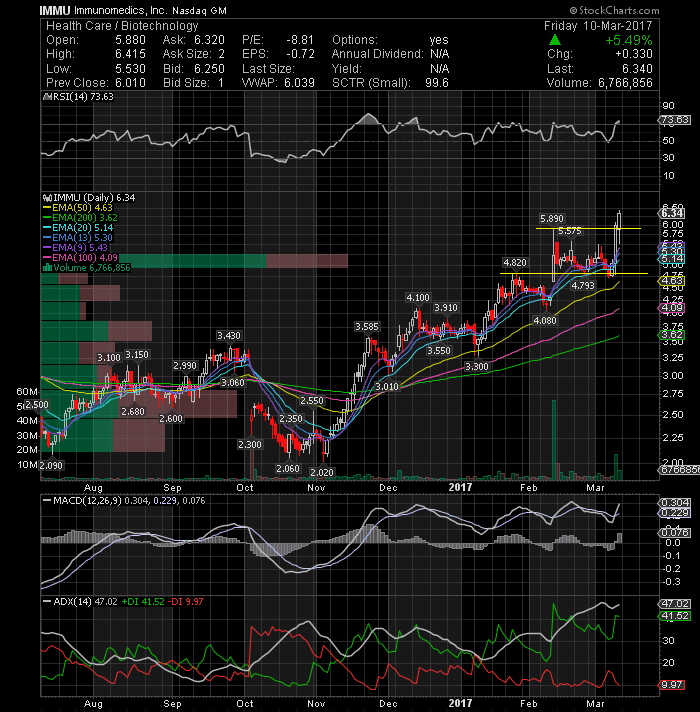Click the 2.550 price label
Image resolution: width=700 pixels, height=712 pixels.
312,400
